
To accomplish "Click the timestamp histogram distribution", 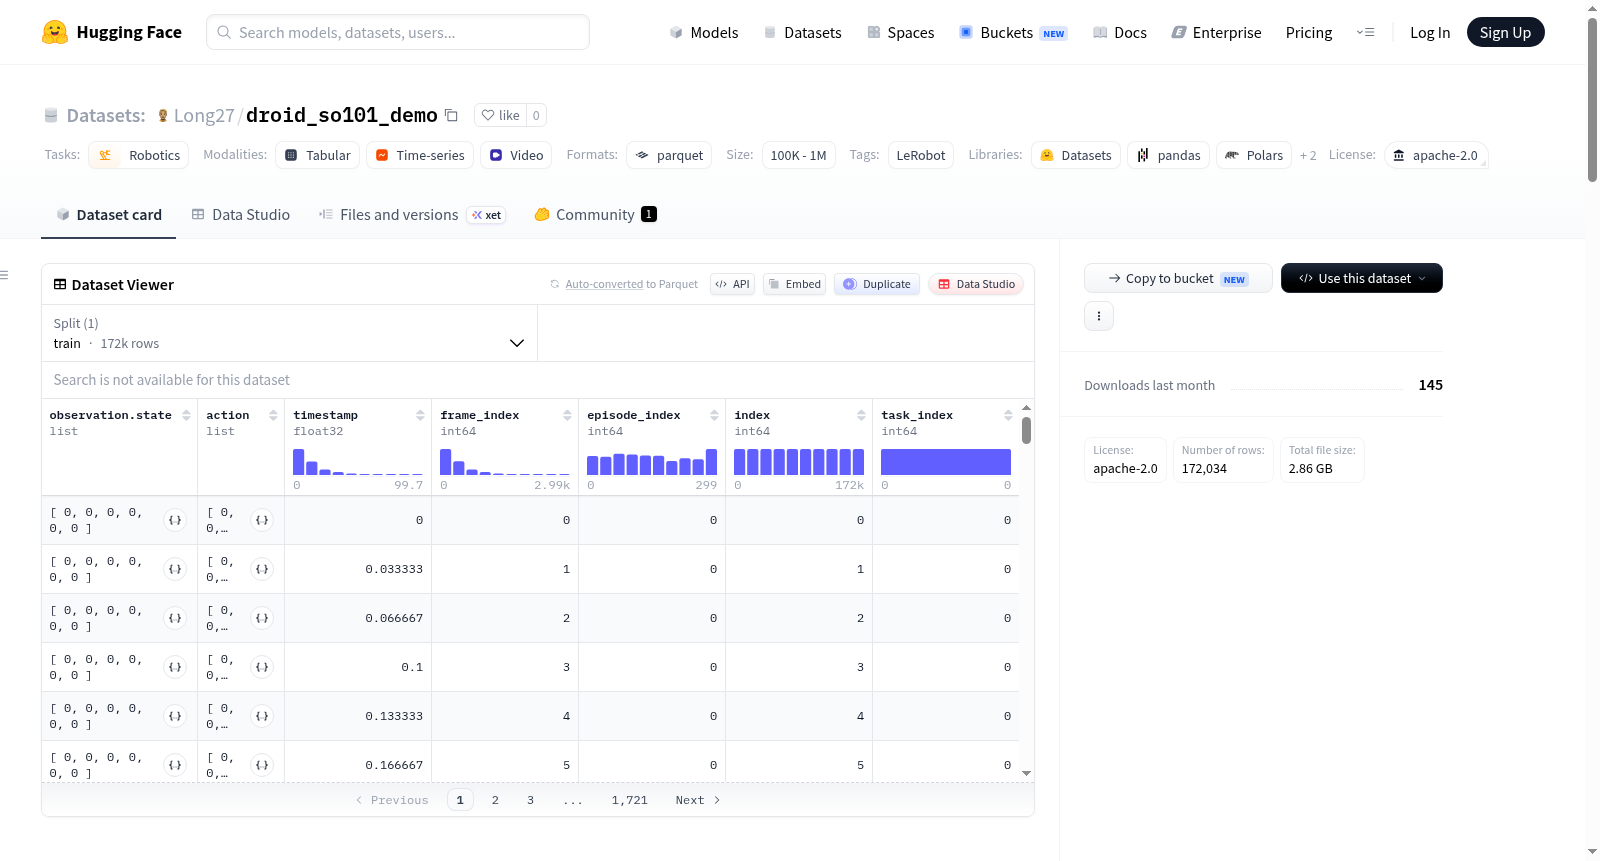I will click(x=358, y=461).
